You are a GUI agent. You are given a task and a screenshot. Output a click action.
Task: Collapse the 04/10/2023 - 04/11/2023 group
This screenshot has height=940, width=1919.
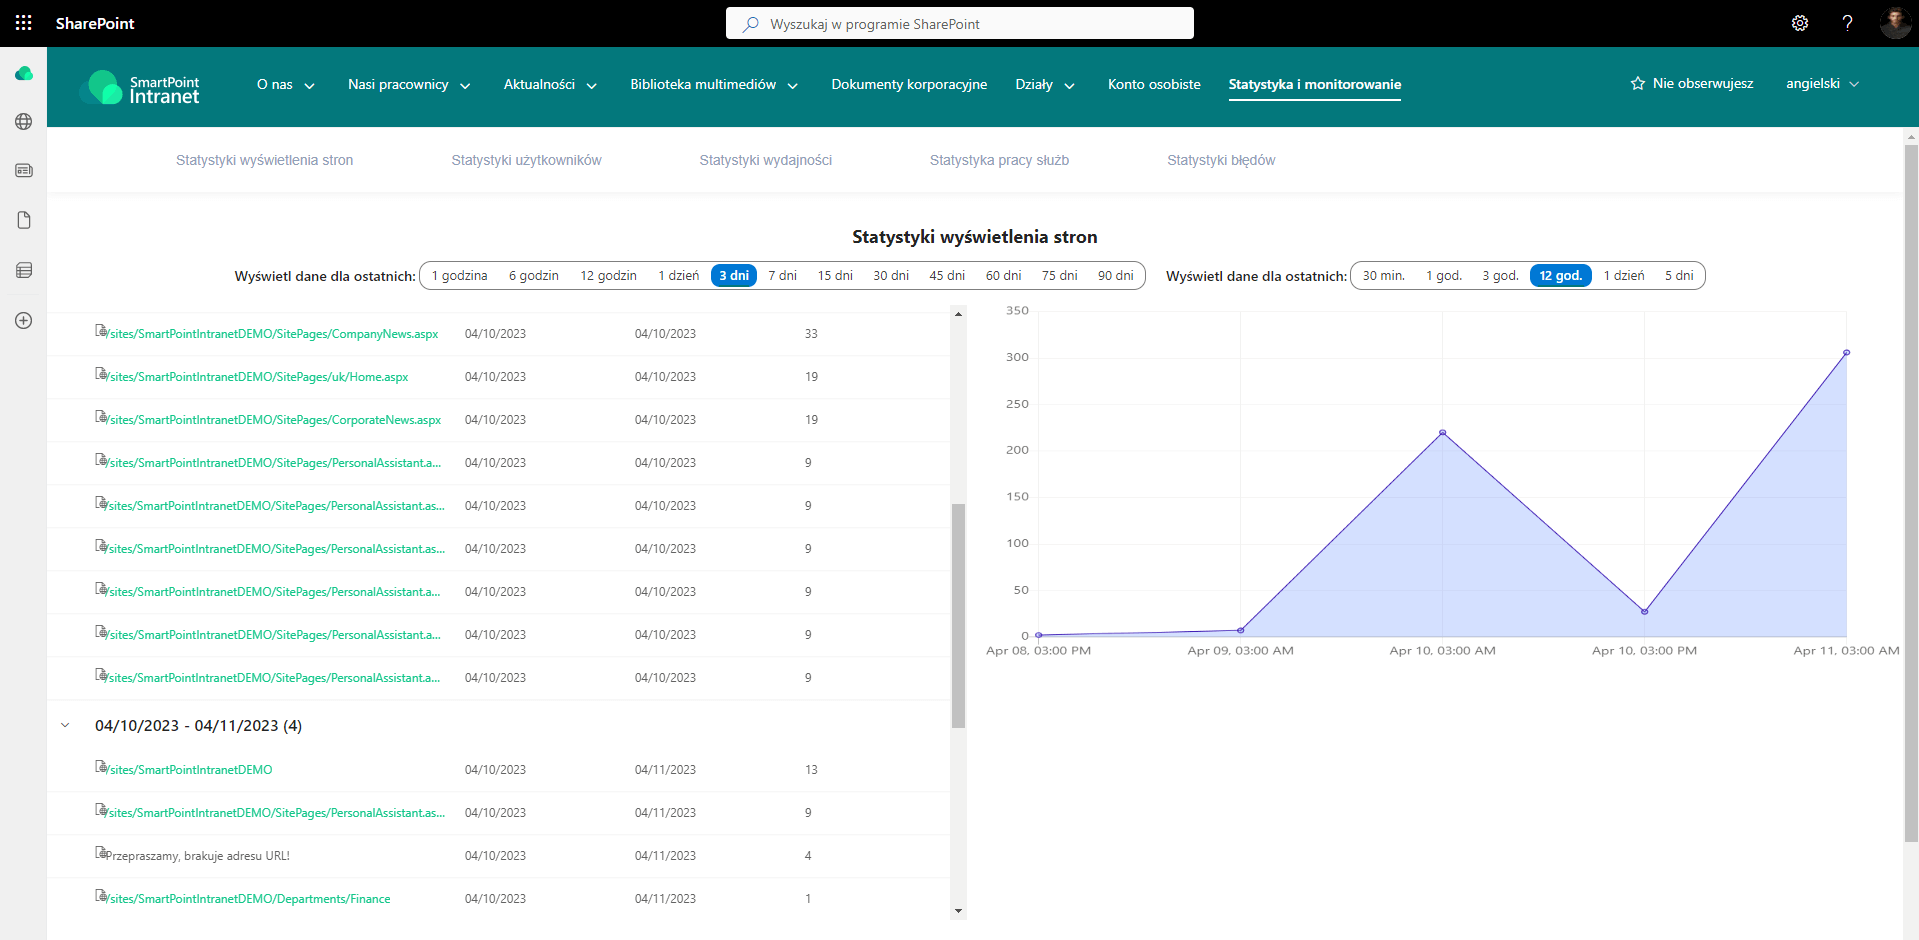coord(65,726)
